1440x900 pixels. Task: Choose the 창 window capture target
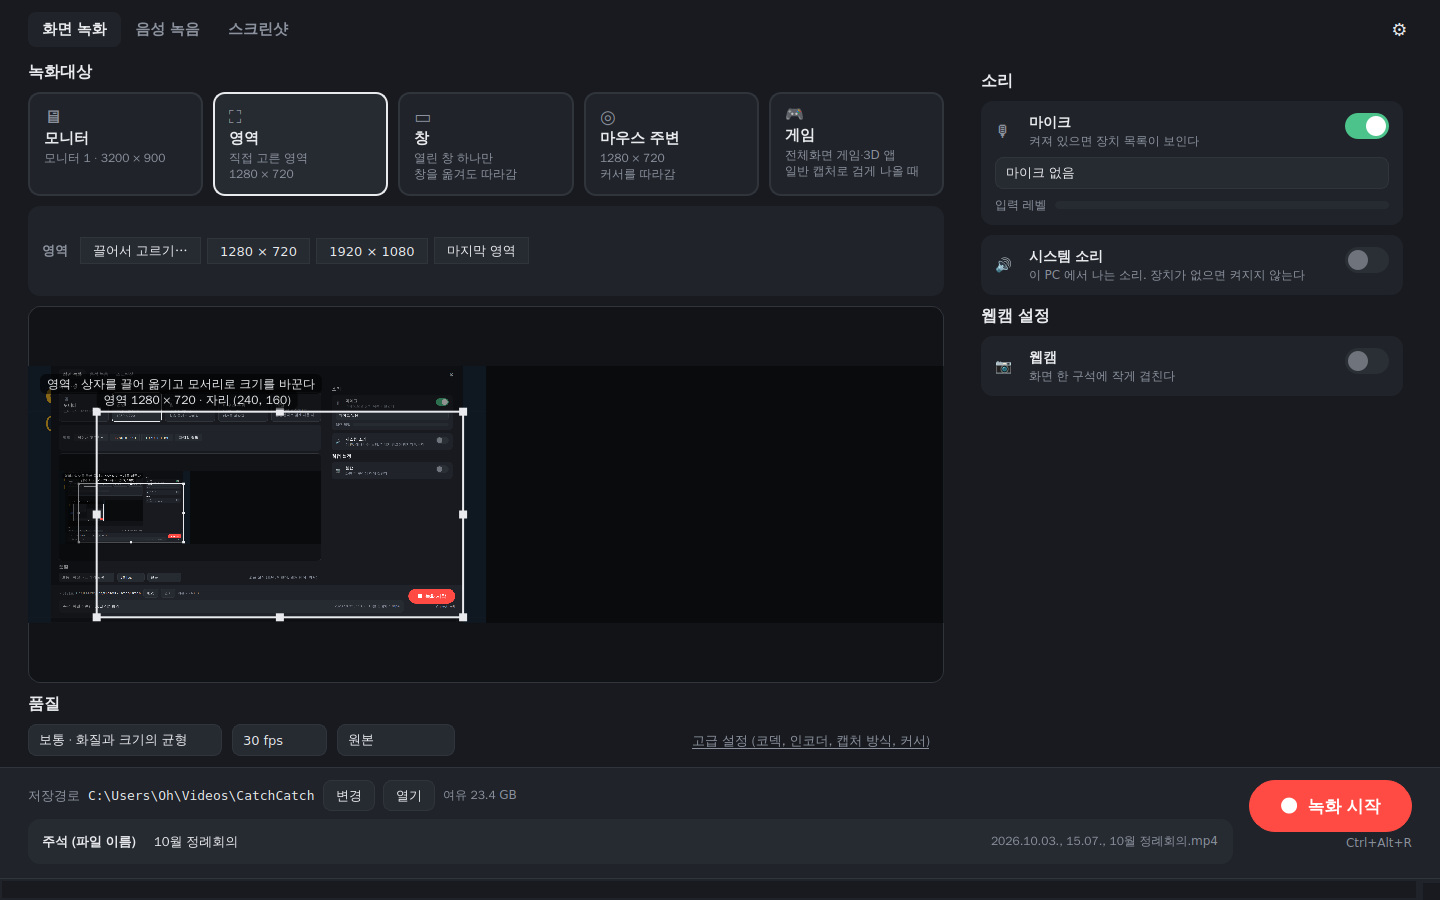tap(486, 144)
